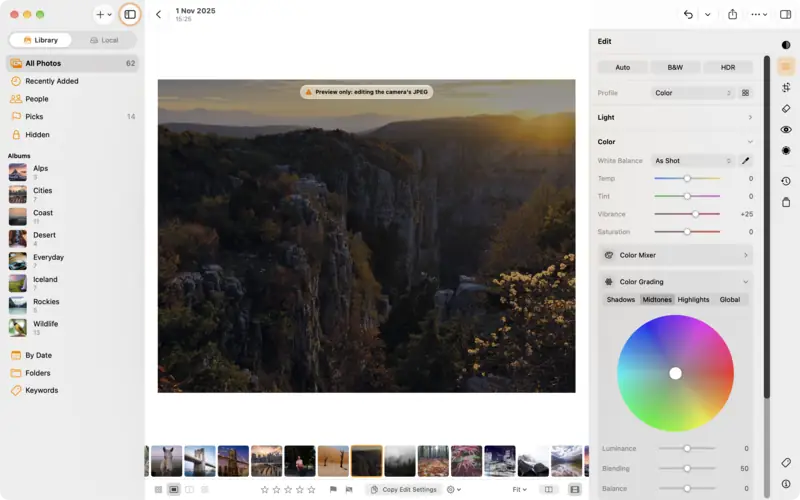Open the edit history clock icon
The height and width of the screenshot is (500, 800).
coord(786,181)
